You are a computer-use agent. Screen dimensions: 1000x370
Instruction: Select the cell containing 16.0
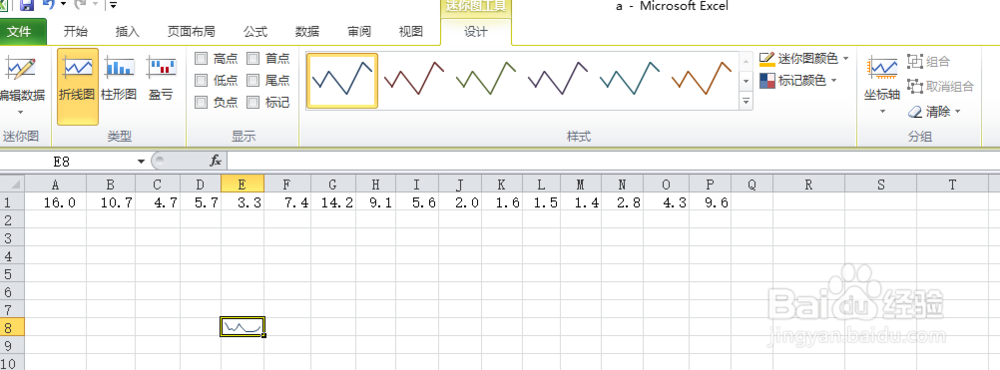point(55,203)
